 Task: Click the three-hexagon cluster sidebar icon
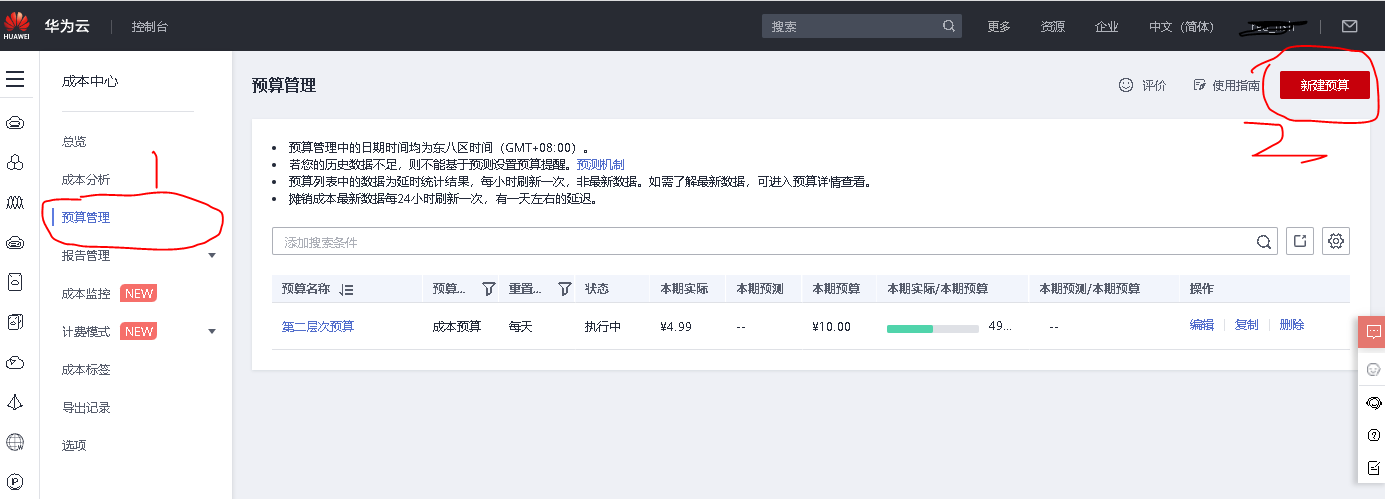(15, 162)
